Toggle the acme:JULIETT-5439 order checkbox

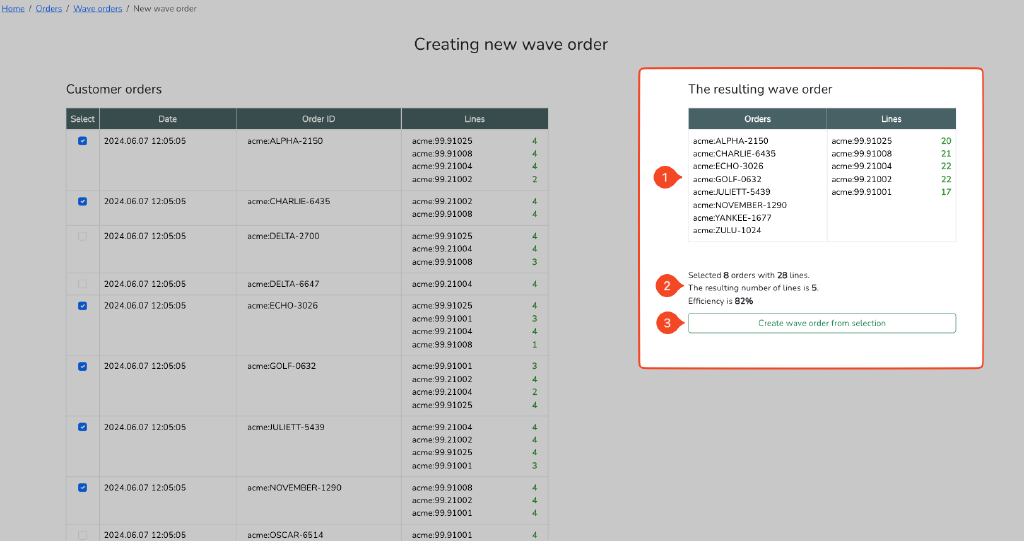[82, 427]
